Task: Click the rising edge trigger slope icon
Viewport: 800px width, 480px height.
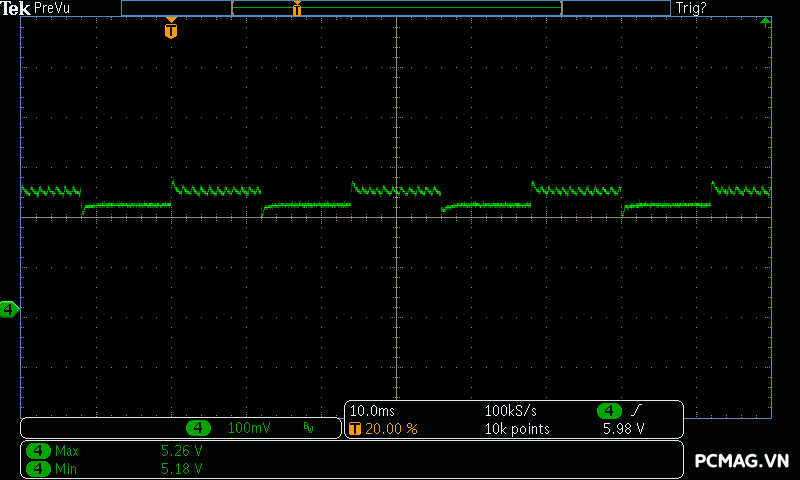Action: [x=636, y=411]
